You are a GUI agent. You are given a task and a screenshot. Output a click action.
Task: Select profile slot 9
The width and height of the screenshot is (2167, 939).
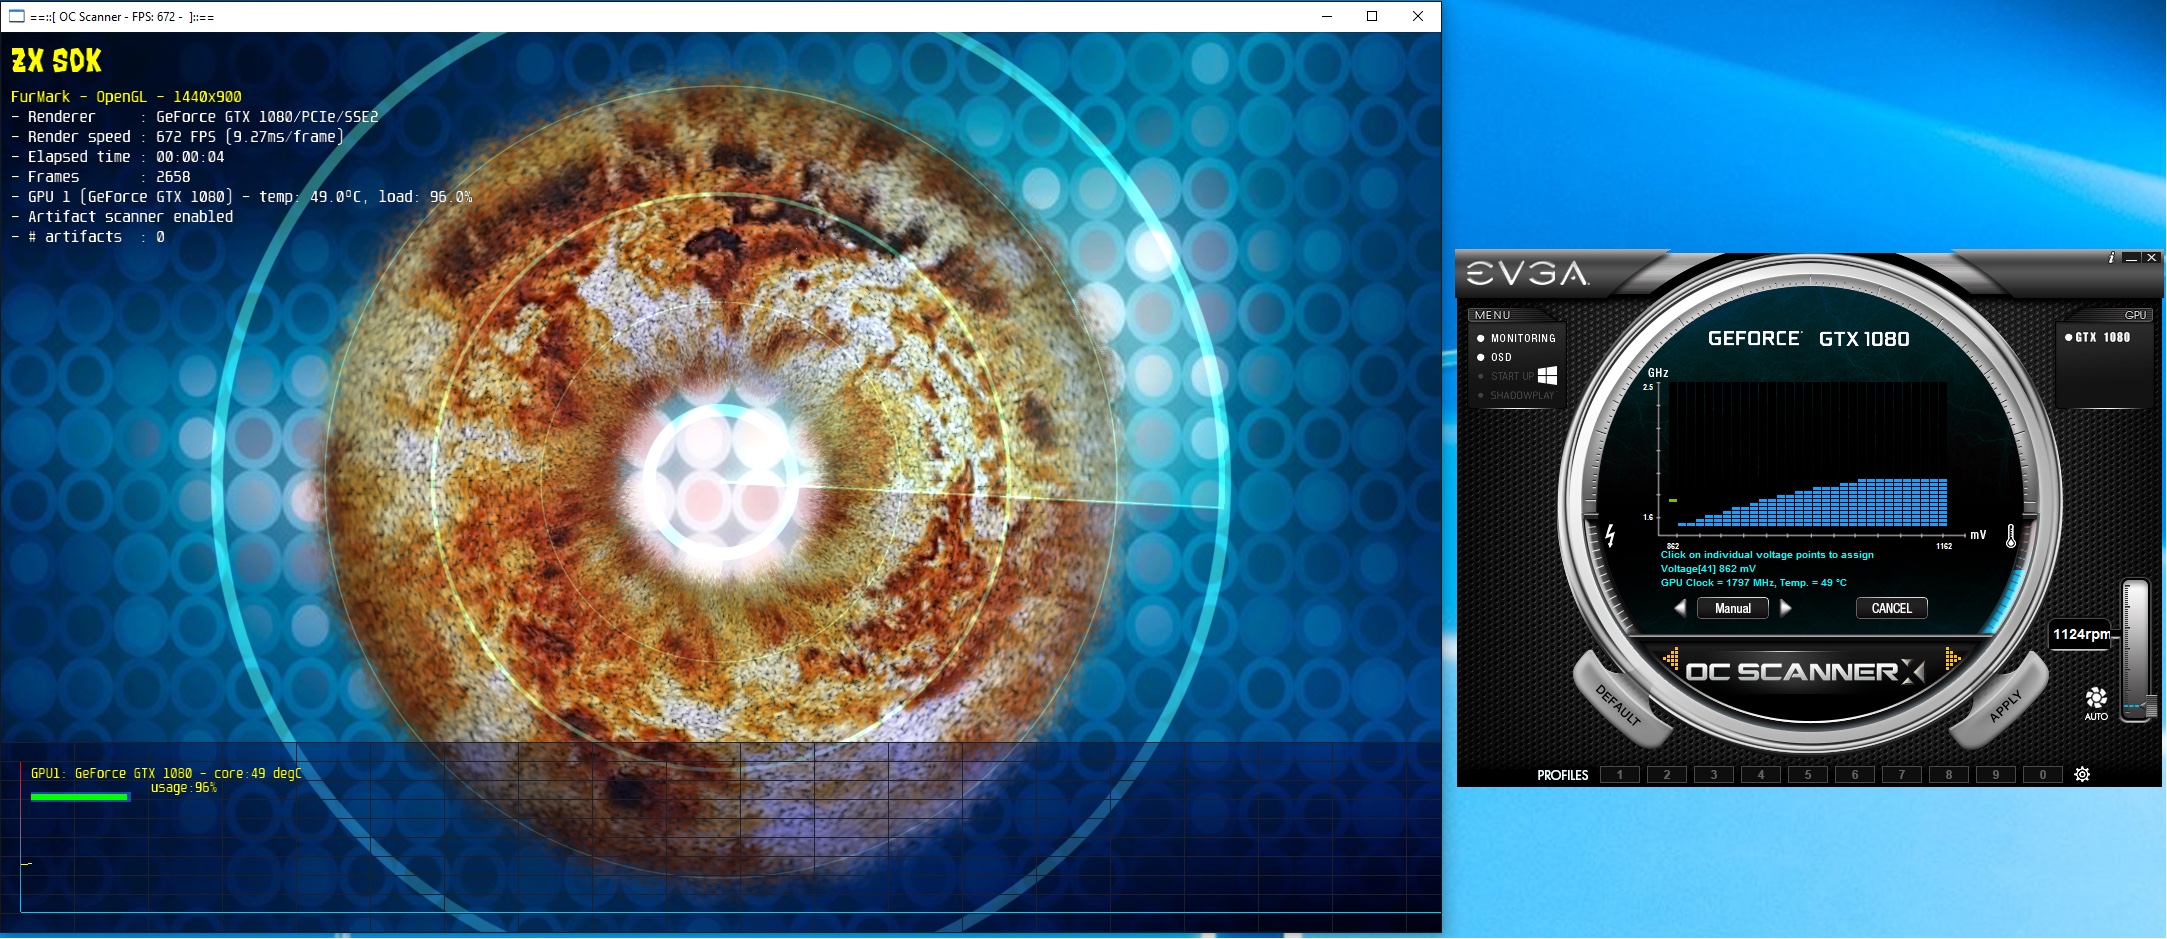click(x=1996, y=774)
